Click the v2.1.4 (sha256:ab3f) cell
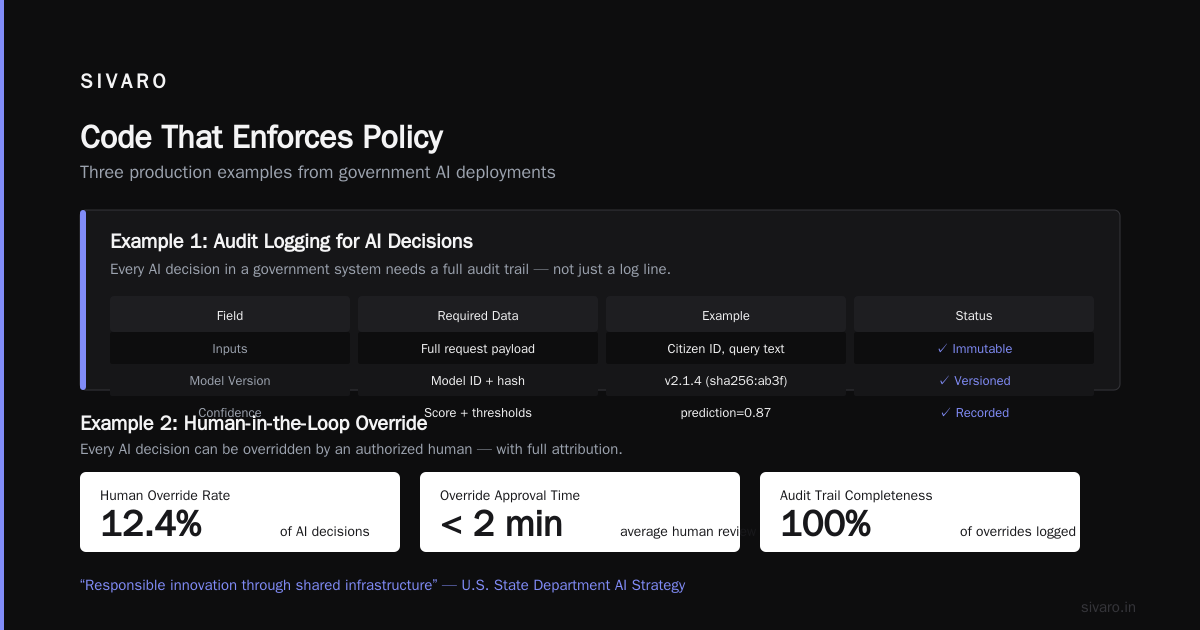This screenshot has width=1200, height=630. (726, 381)
